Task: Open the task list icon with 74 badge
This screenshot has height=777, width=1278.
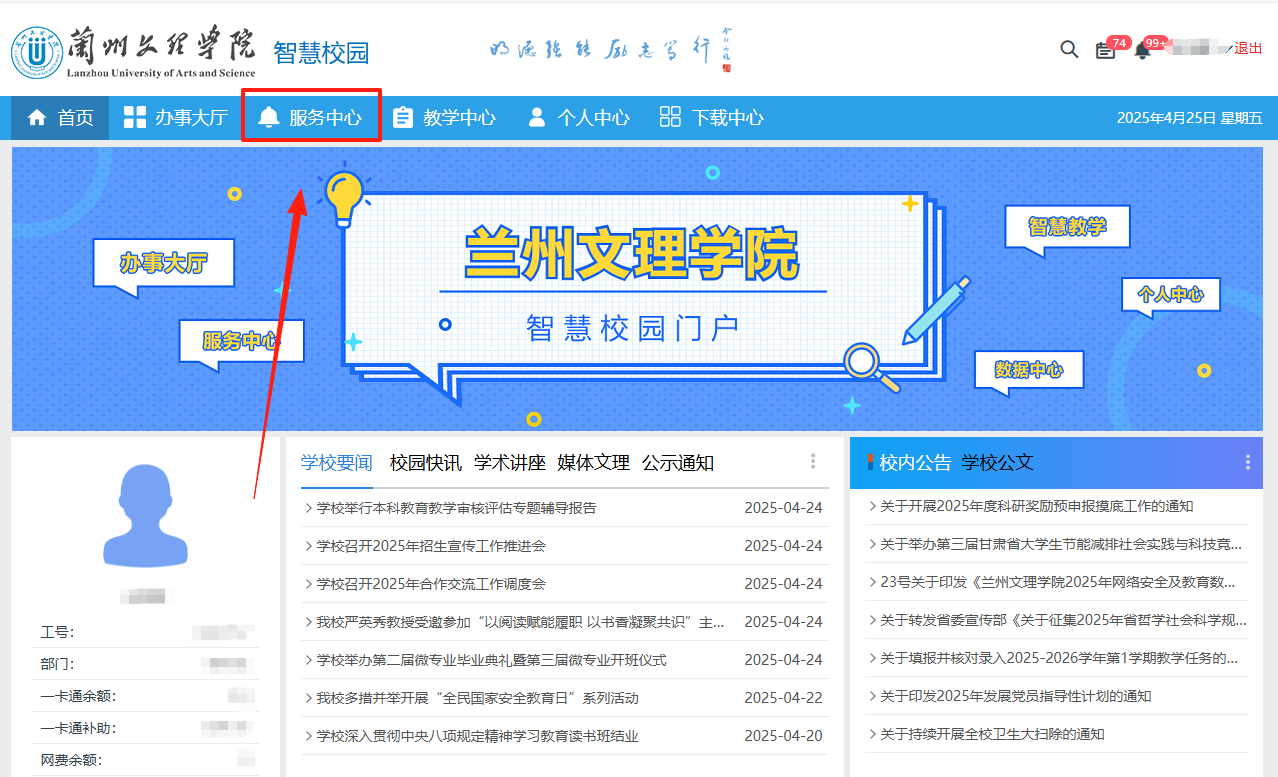Action: point(1105,50)
